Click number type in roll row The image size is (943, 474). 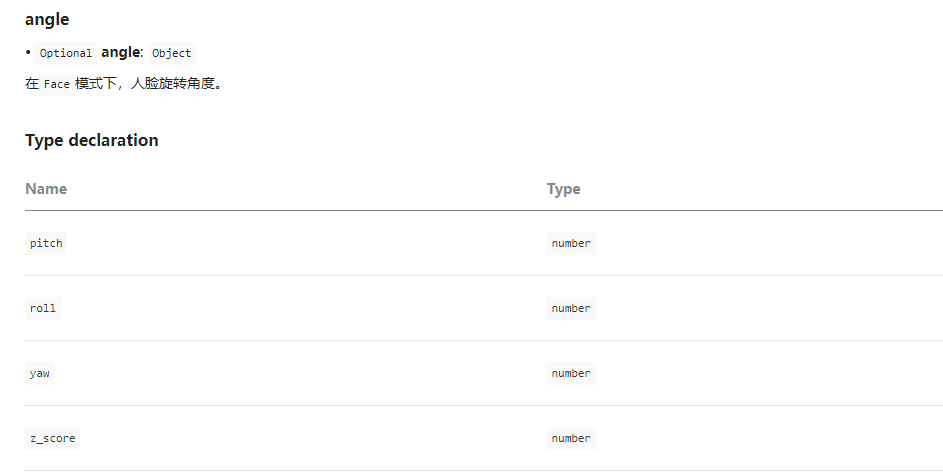point(571,308)
